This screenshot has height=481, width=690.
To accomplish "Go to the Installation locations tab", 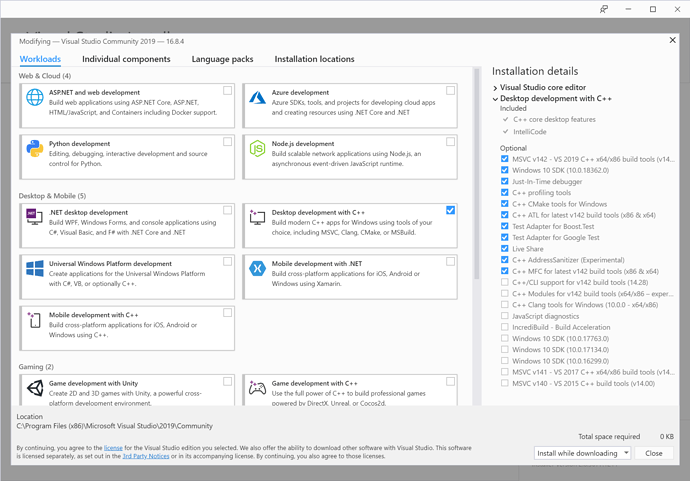I will [x=314, y=59].
